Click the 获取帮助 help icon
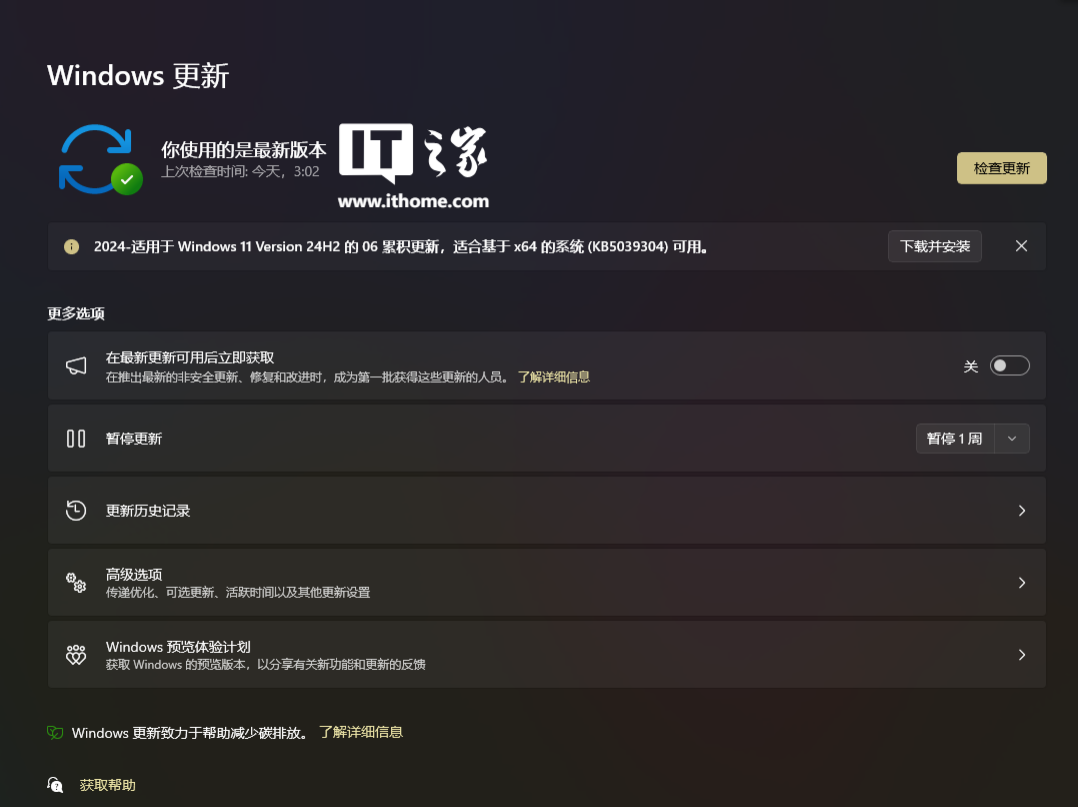1078x807 pixels. tap(55, 785)
